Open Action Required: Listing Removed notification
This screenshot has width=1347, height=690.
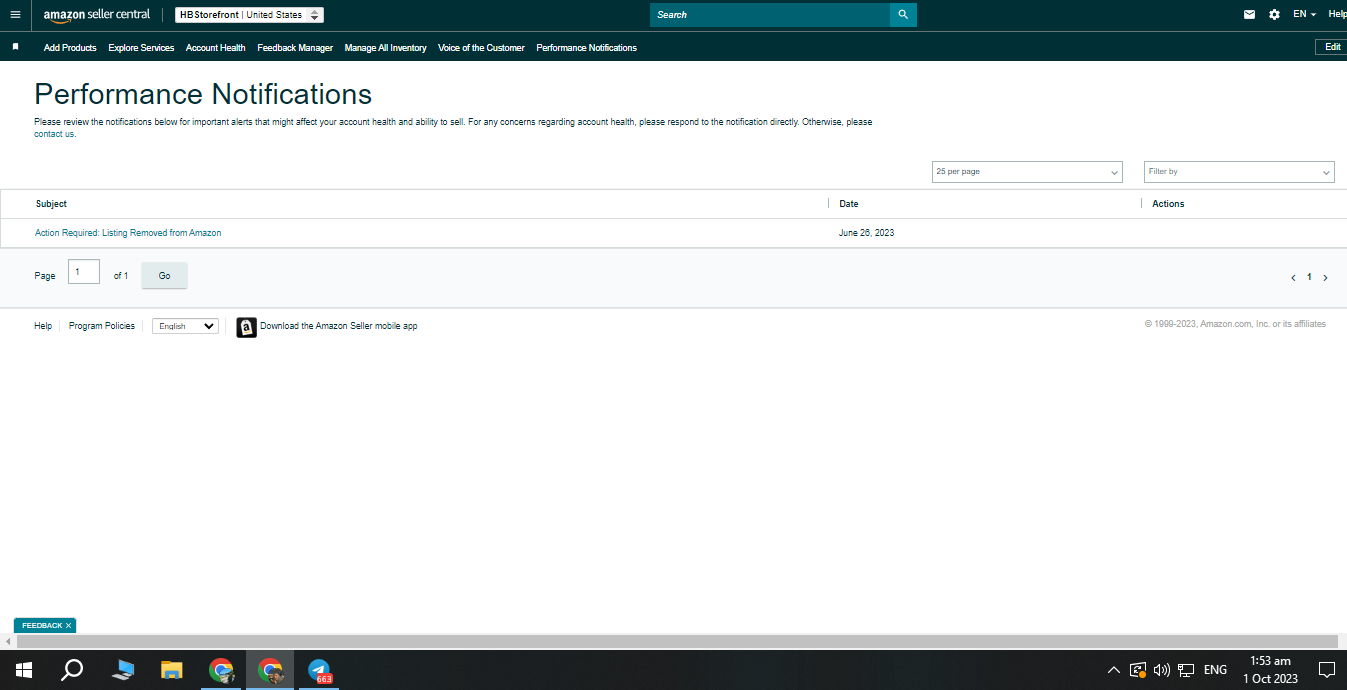tap(128, 233)
